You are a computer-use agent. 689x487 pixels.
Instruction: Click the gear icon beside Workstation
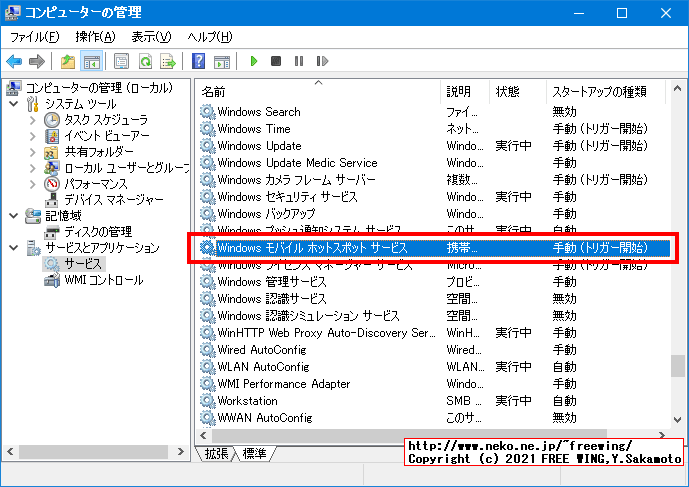207,401
